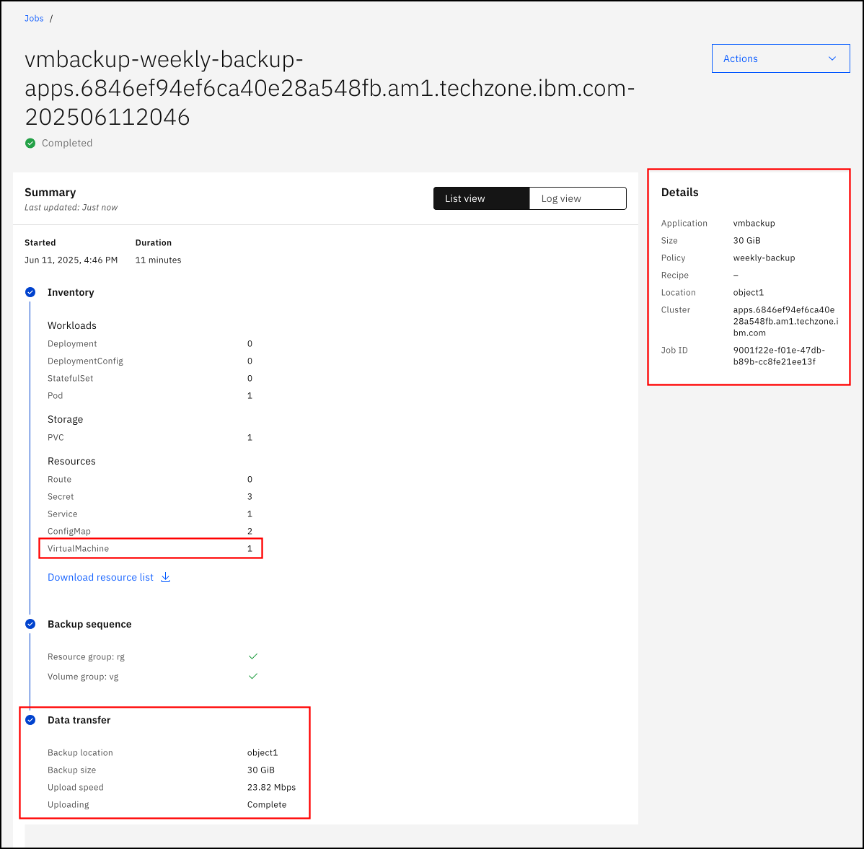Click the Inventory step checkmark icon
This screenshot has width=864, height=850.
tap(30, 292)
